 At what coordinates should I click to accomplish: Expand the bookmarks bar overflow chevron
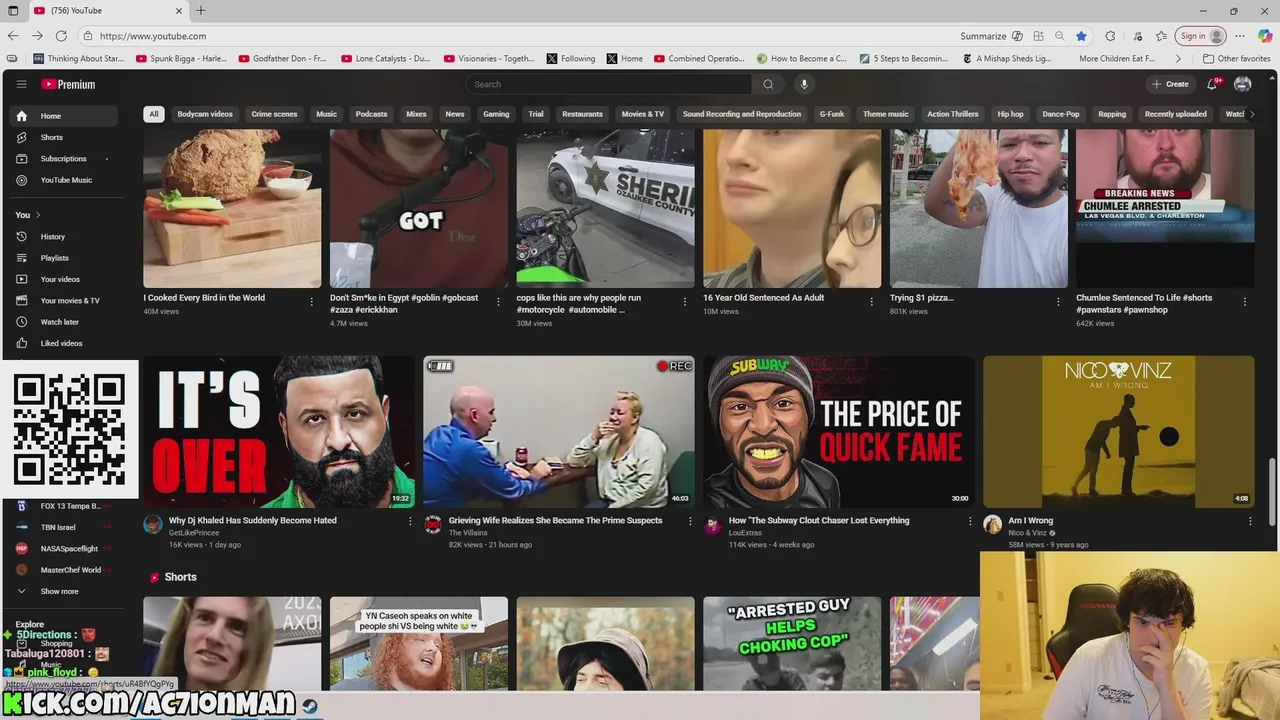[1178, 59]
